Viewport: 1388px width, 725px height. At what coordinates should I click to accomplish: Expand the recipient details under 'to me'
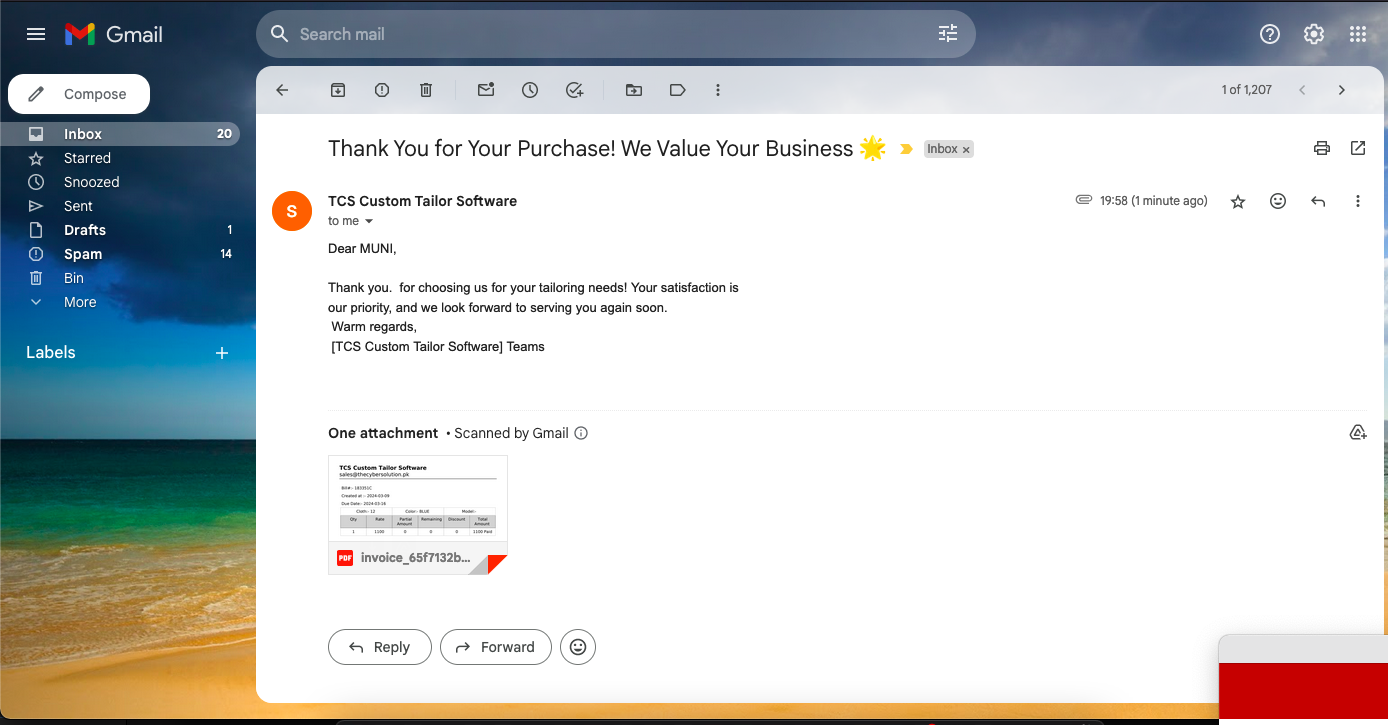pyautogui.click(x=369, y=221)
